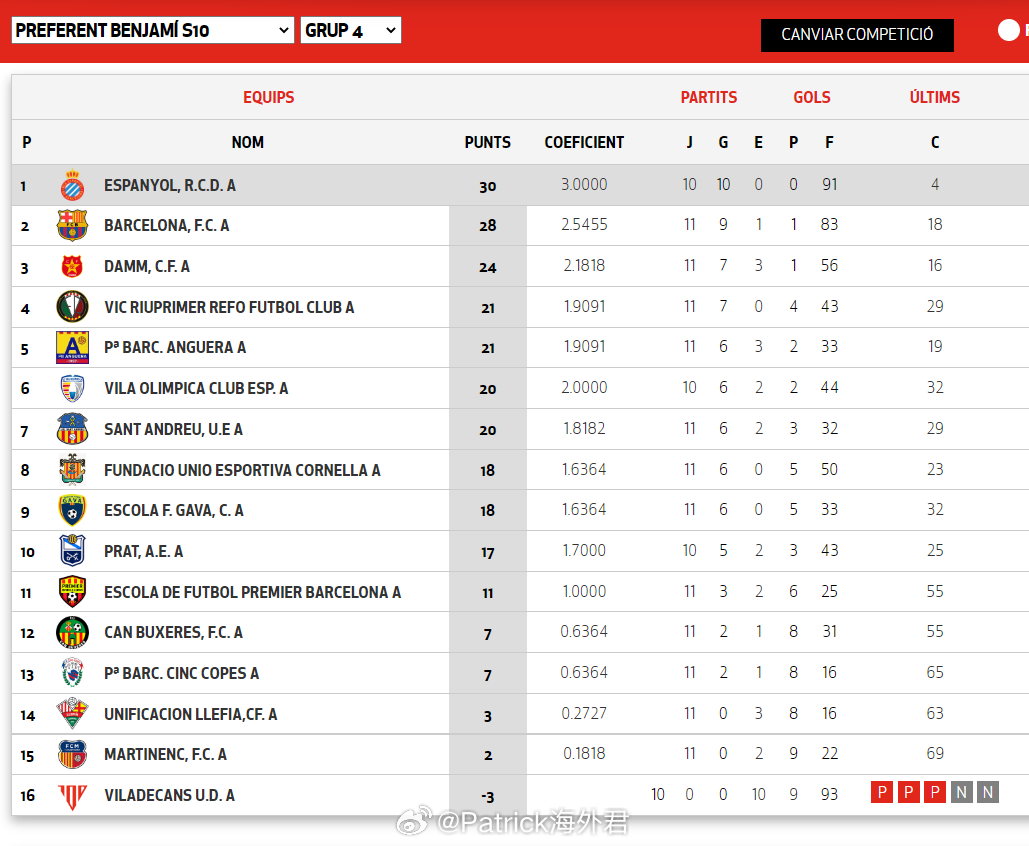Select the ÚLTIMS header tab
This screenshot has height=846, width=1029.
pos(934,97)
